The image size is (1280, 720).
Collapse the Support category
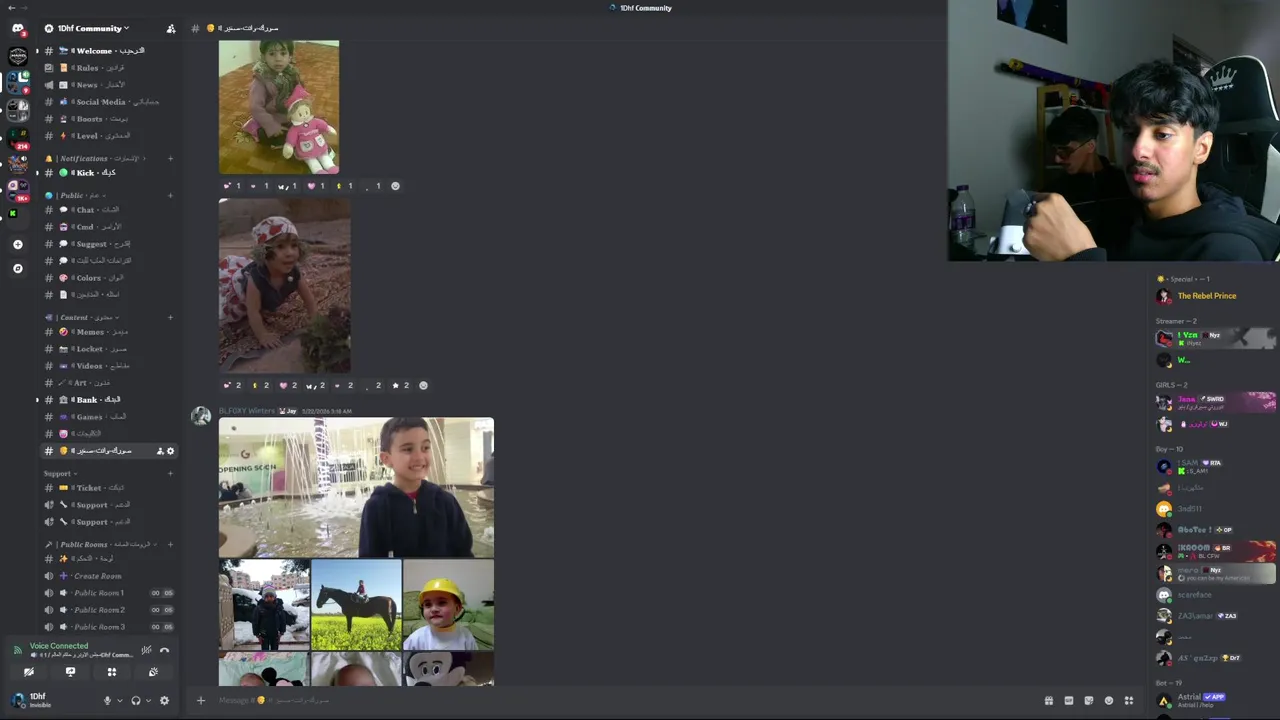(x=60, y=473)
